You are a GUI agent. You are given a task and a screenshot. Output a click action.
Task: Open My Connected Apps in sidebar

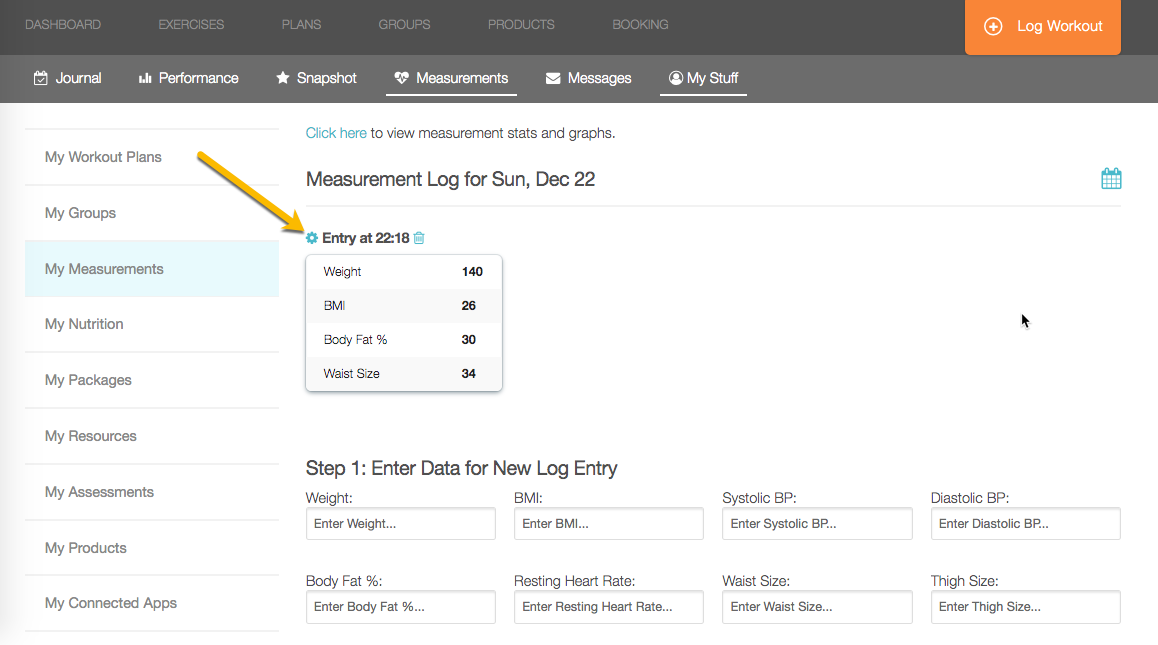tap(152, 604)
